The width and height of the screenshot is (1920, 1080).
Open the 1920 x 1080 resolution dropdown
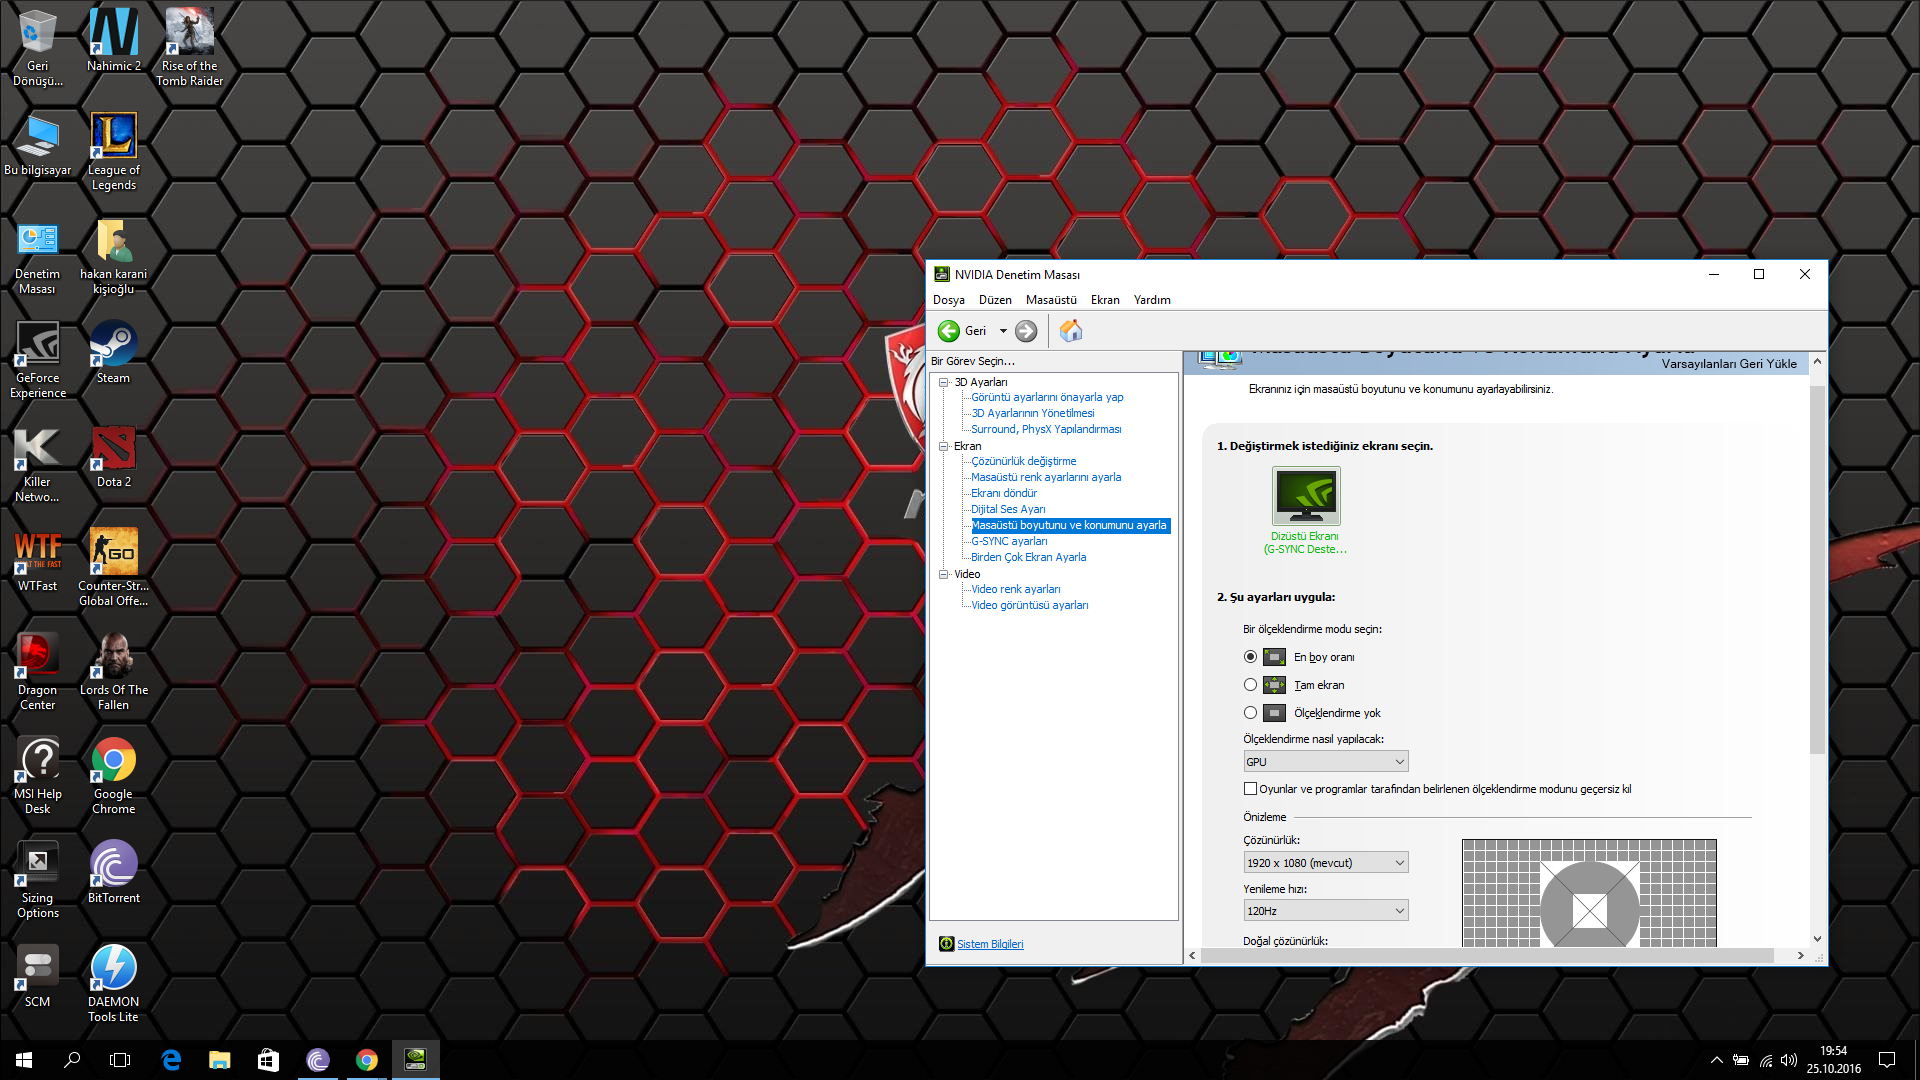point(1325,863)
